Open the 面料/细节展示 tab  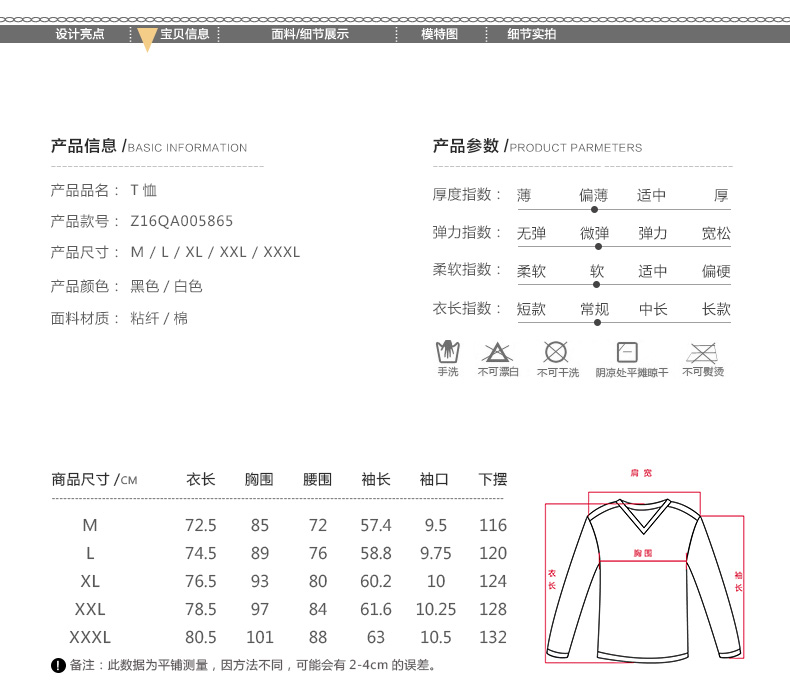coord(310,34)
